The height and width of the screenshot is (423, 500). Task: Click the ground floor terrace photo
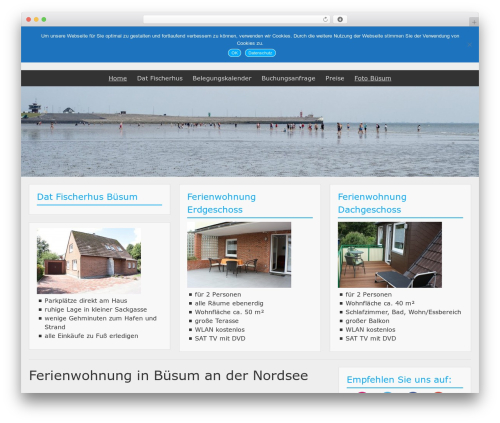(239, 255)
